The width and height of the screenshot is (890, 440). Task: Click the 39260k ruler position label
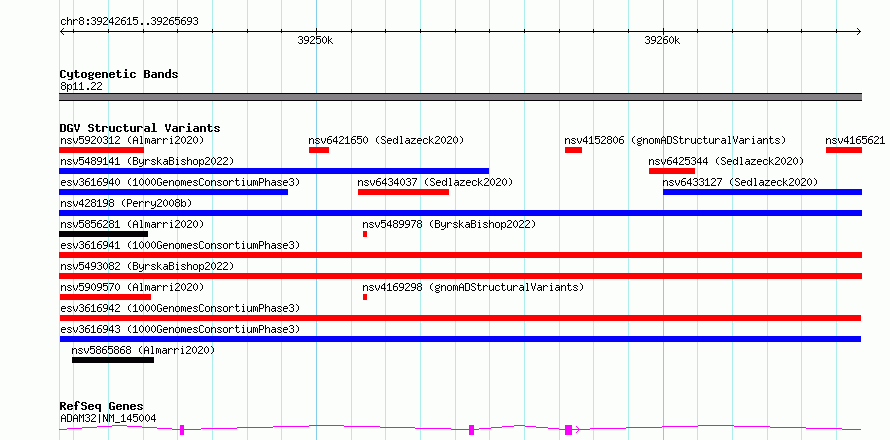pyautogui.click(x=662, y=40)
